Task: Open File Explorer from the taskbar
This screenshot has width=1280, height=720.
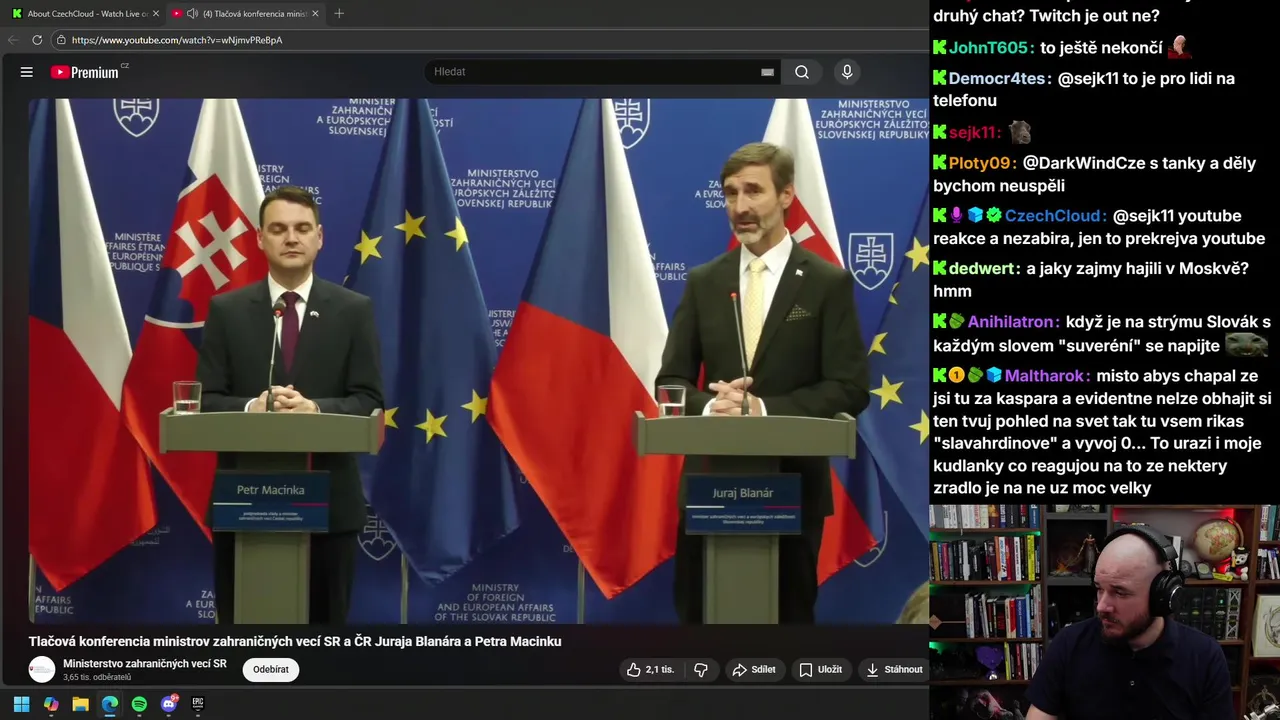Action: 80,704
